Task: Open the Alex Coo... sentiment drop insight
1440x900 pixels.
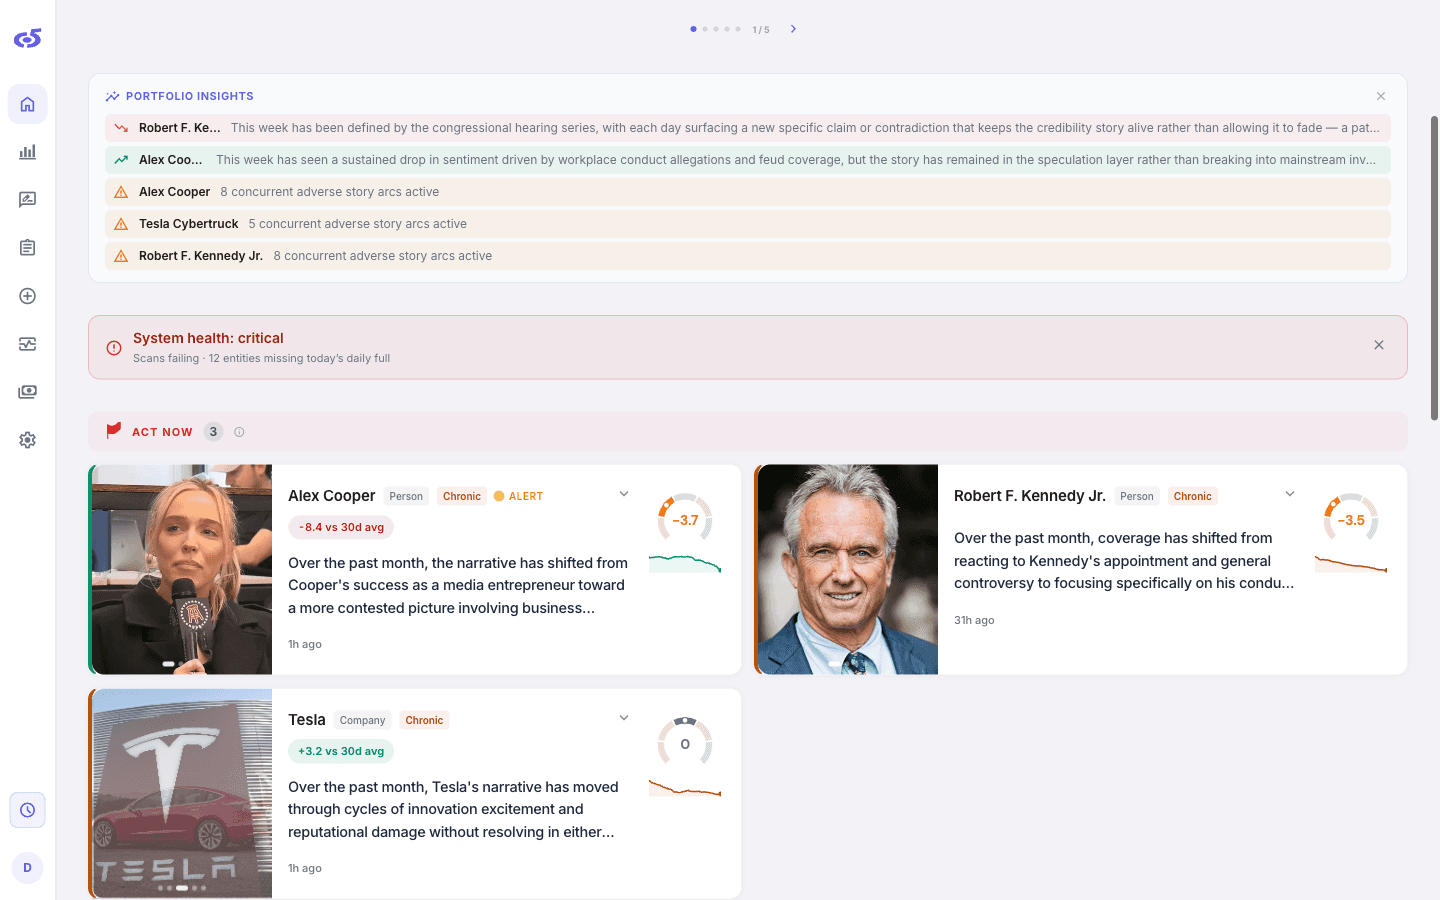Action: point(748,160)
